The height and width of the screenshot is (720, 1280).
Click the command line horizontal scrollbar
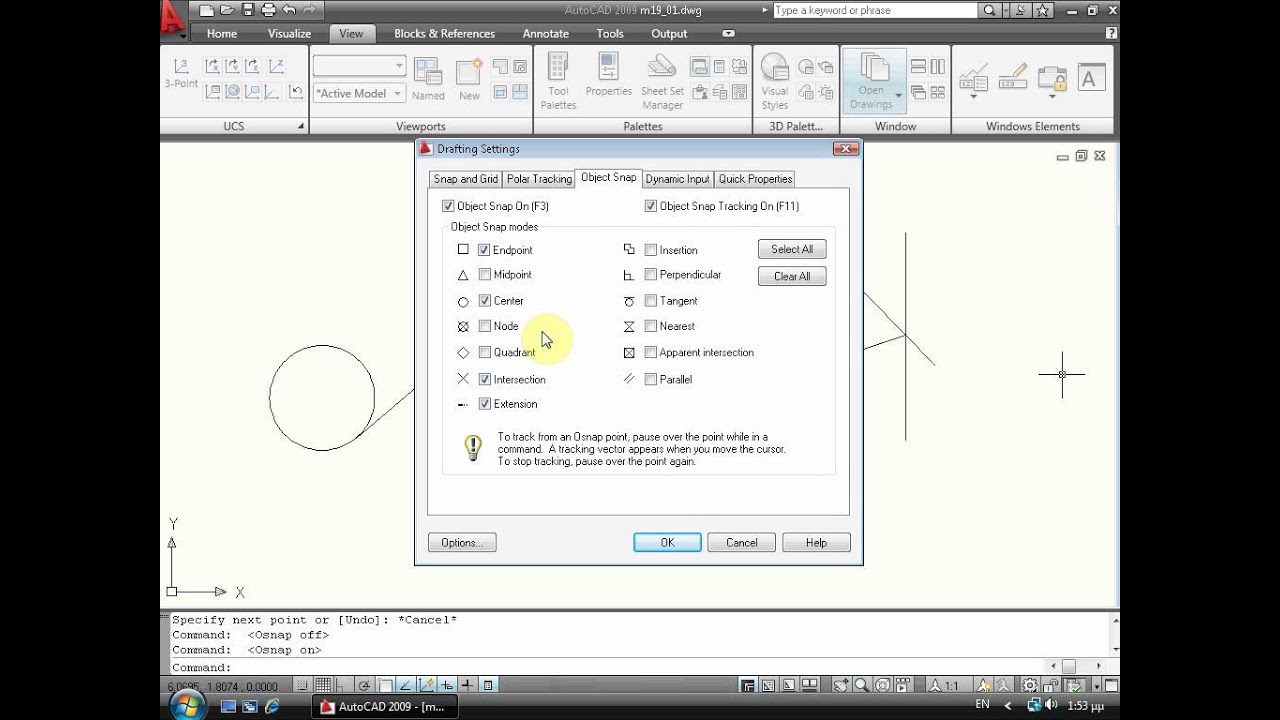pyautogui.click(x=1074, y=667)
